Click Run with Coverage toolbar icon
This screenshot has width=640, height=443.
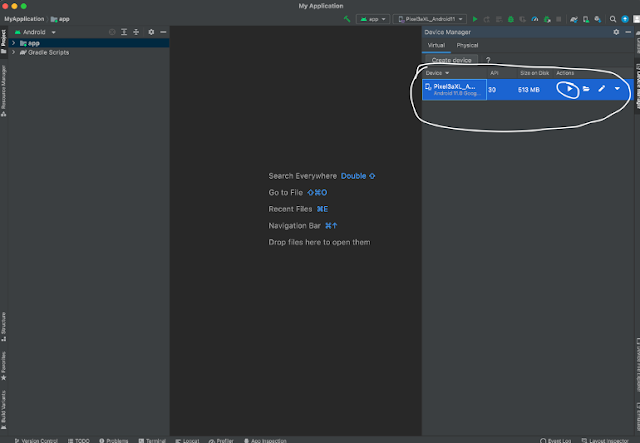tap(522, 19)
